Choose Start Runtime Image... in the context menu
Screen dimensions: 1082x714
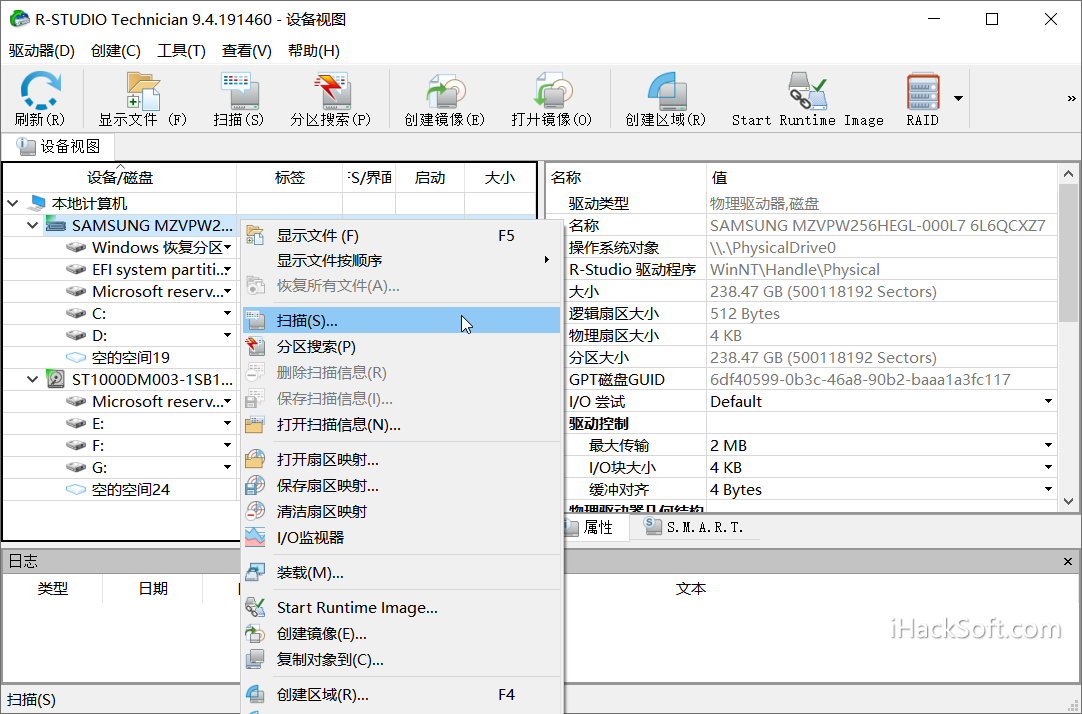coord(401,608)
